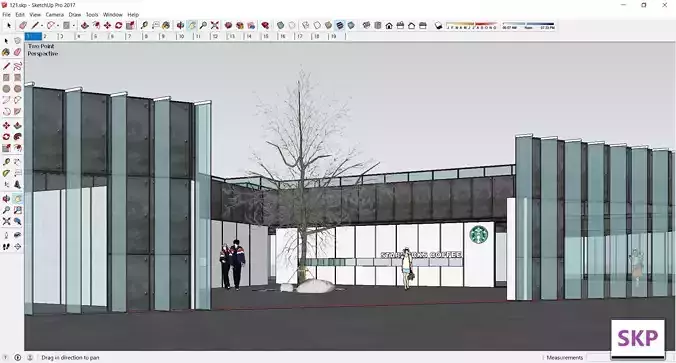
Task: Select the Eraser tool in the top toolbar
Action: click(23, 25)
